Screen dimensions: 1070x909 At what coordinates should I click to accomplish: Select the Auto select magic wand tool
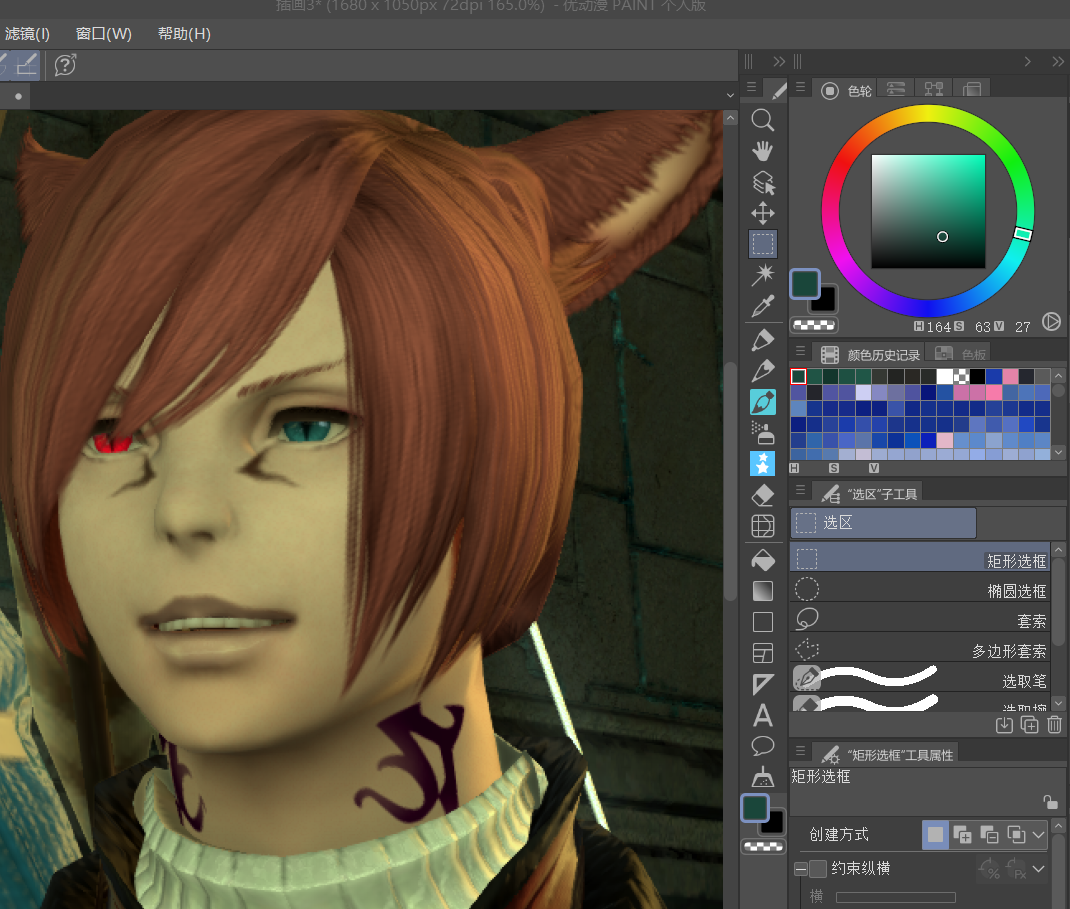click(x=762, y=274)
